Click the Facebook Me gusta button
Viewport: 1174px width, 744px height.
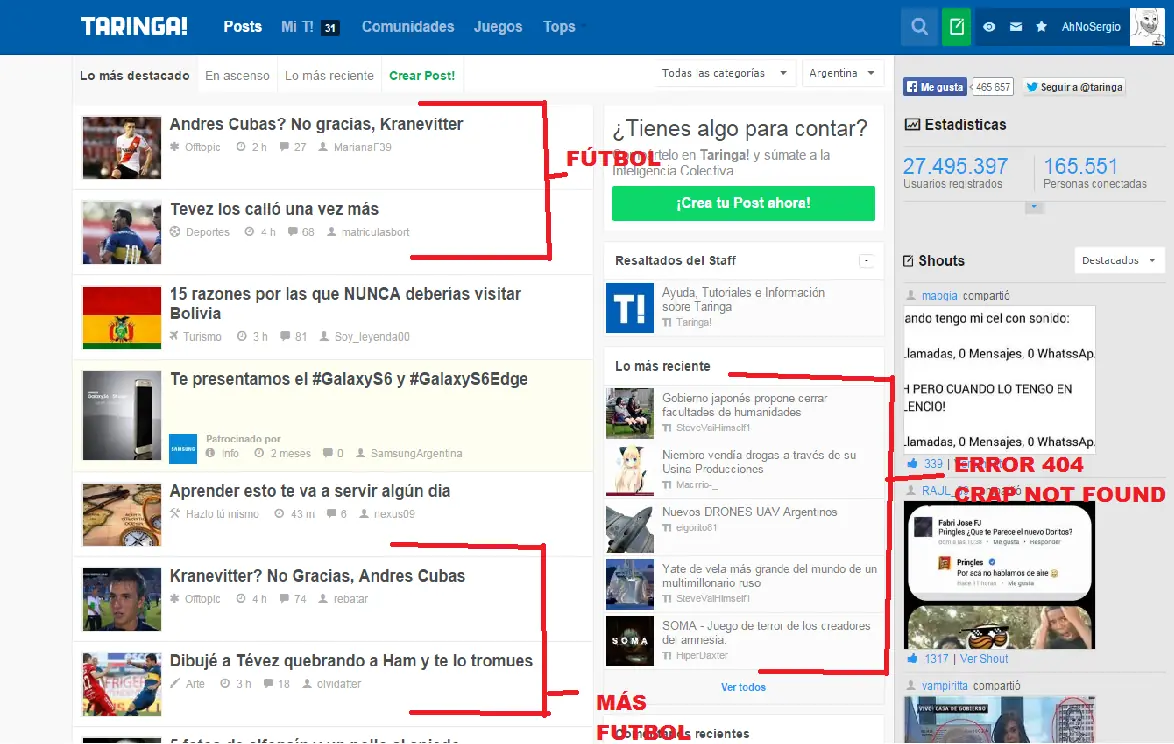click(934, 87)
